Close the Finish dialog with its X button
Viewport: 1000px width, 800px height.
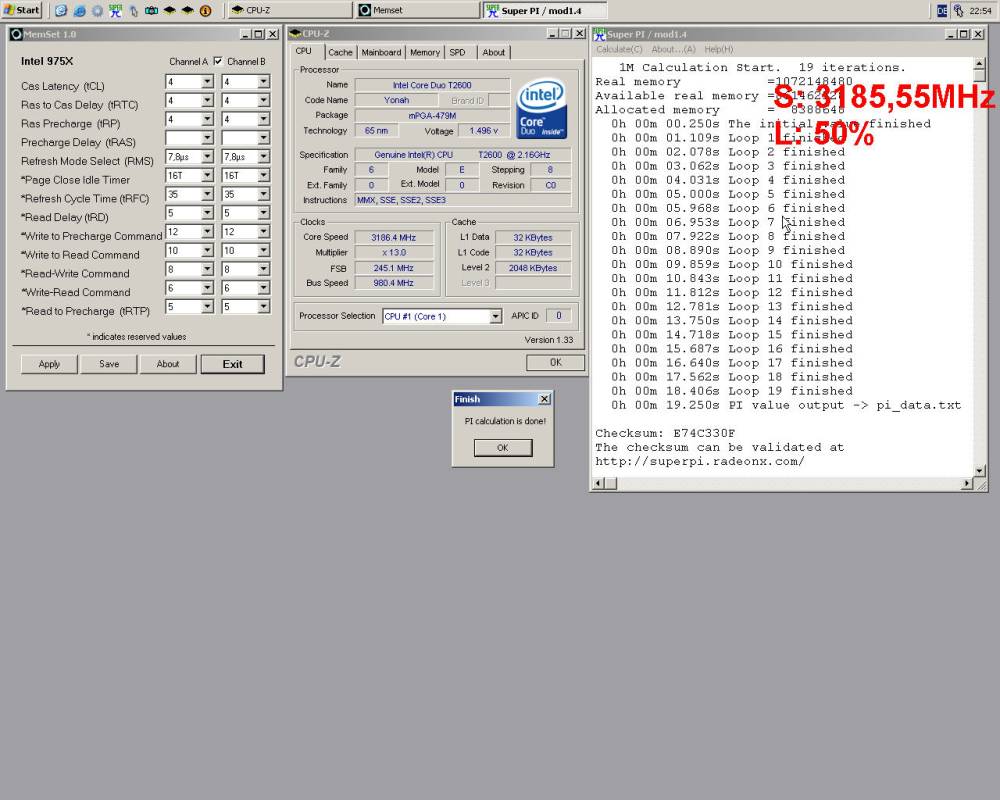tap(545, 399)
